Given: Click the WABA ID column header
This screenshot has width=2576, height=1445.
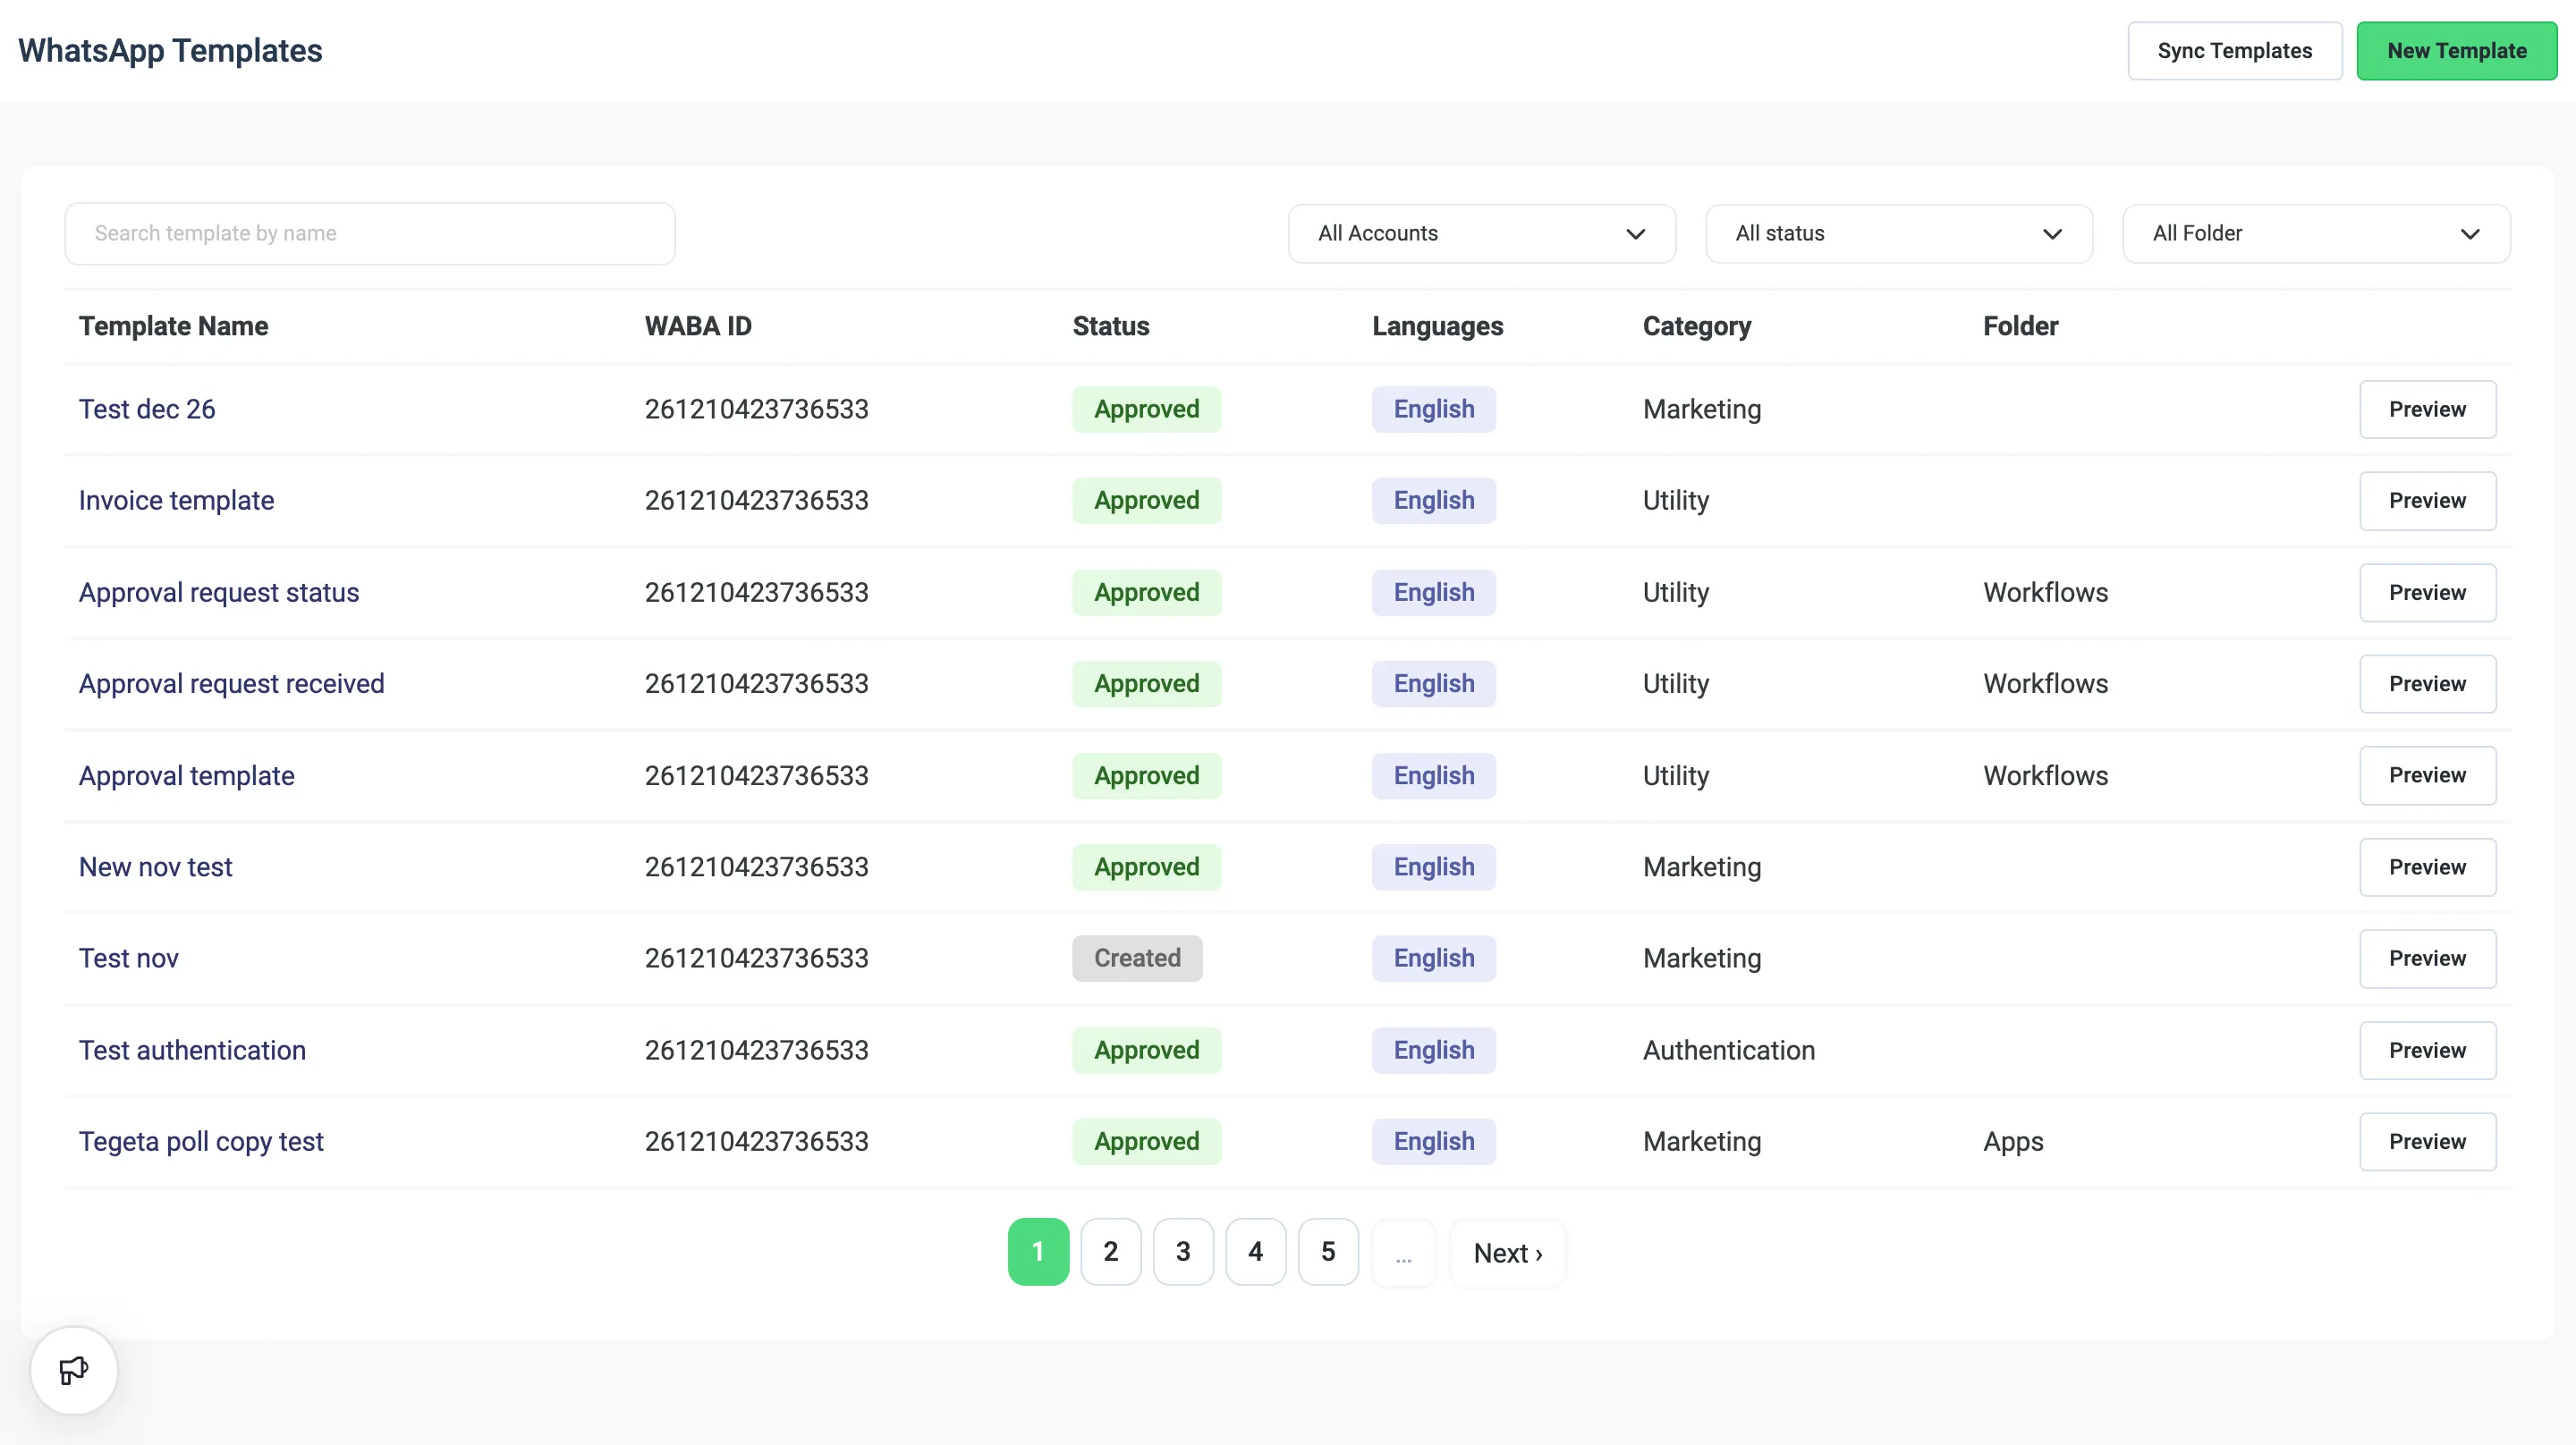Looking at the screenshot, I should [698, 326].
